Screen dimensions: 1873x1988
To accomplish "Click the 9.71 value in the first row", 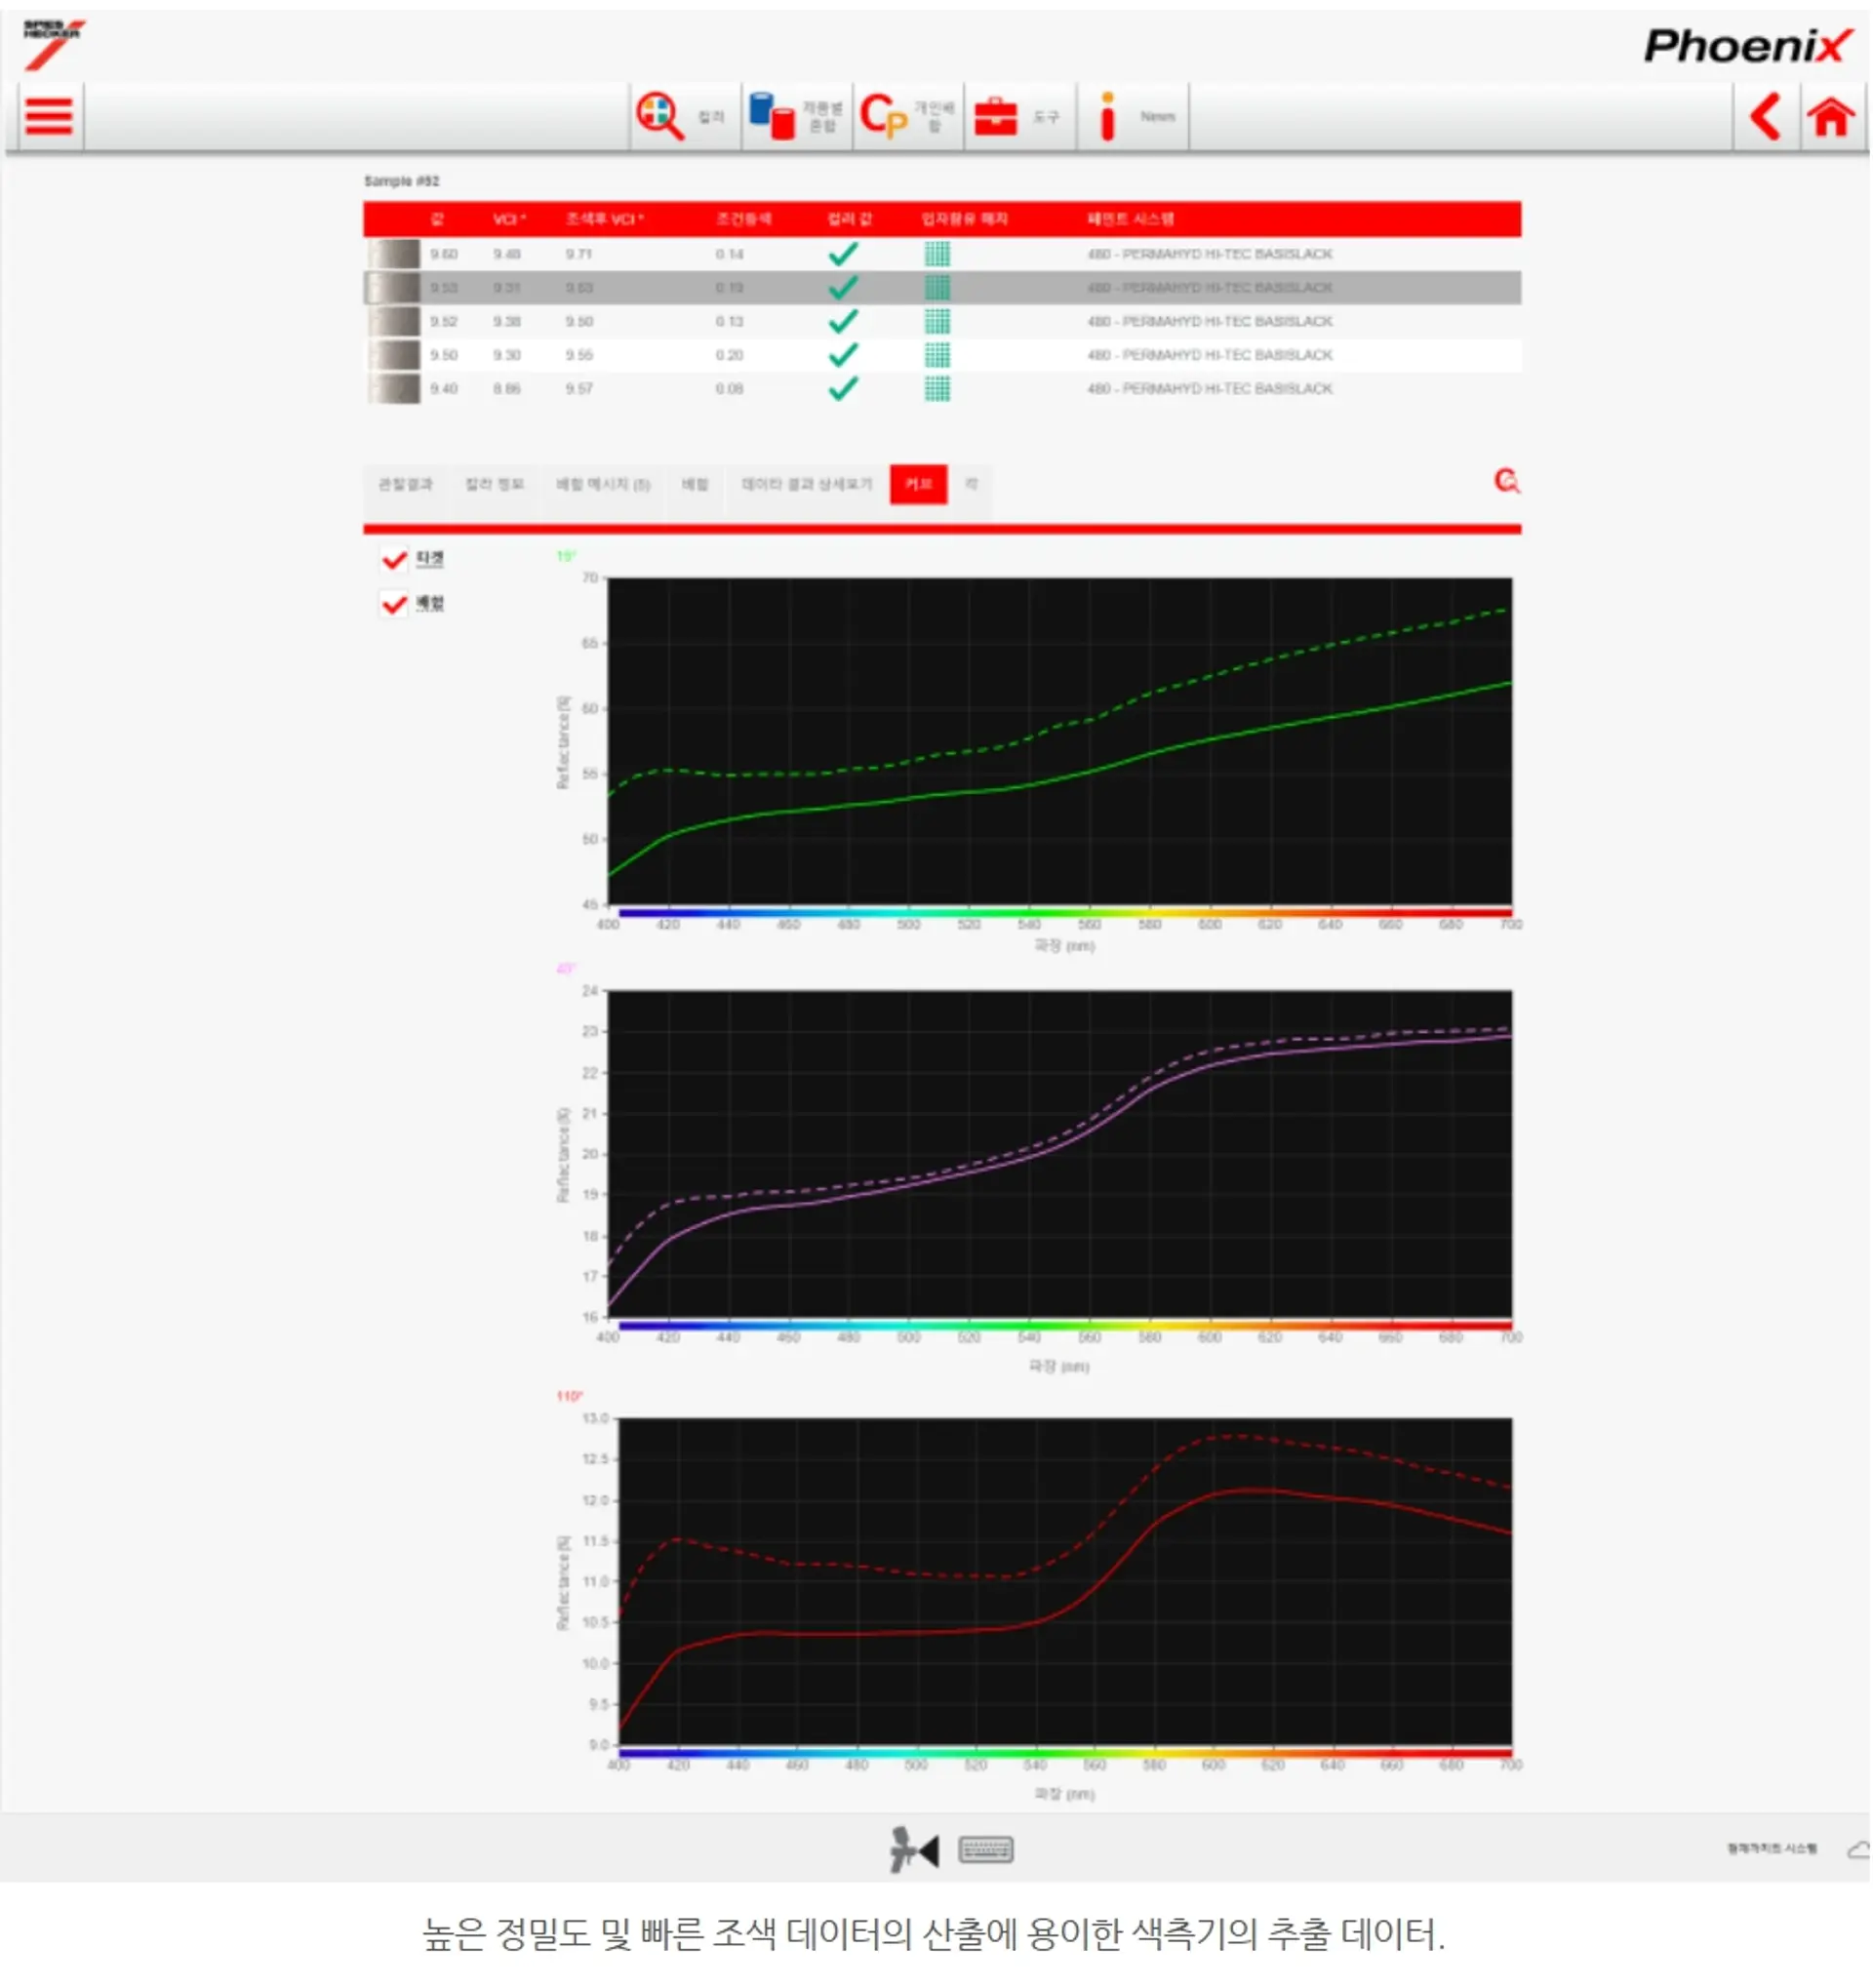I will [x=578, y=254].
